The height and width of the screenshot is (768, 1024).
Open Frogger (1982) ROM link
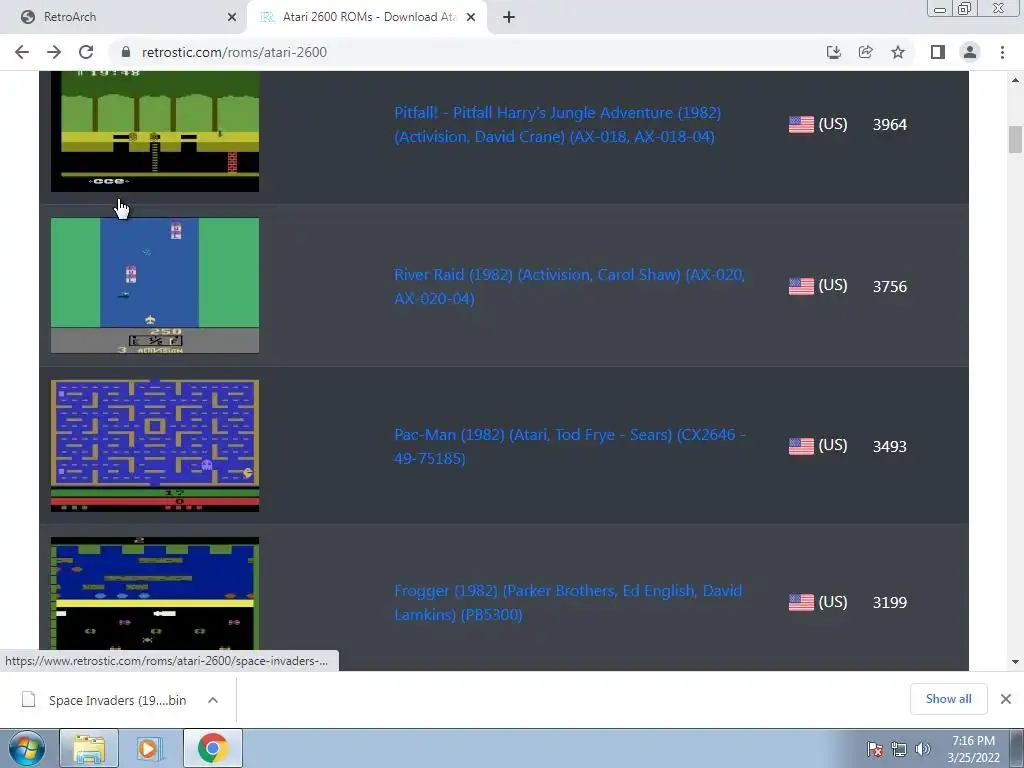point(568,602)
